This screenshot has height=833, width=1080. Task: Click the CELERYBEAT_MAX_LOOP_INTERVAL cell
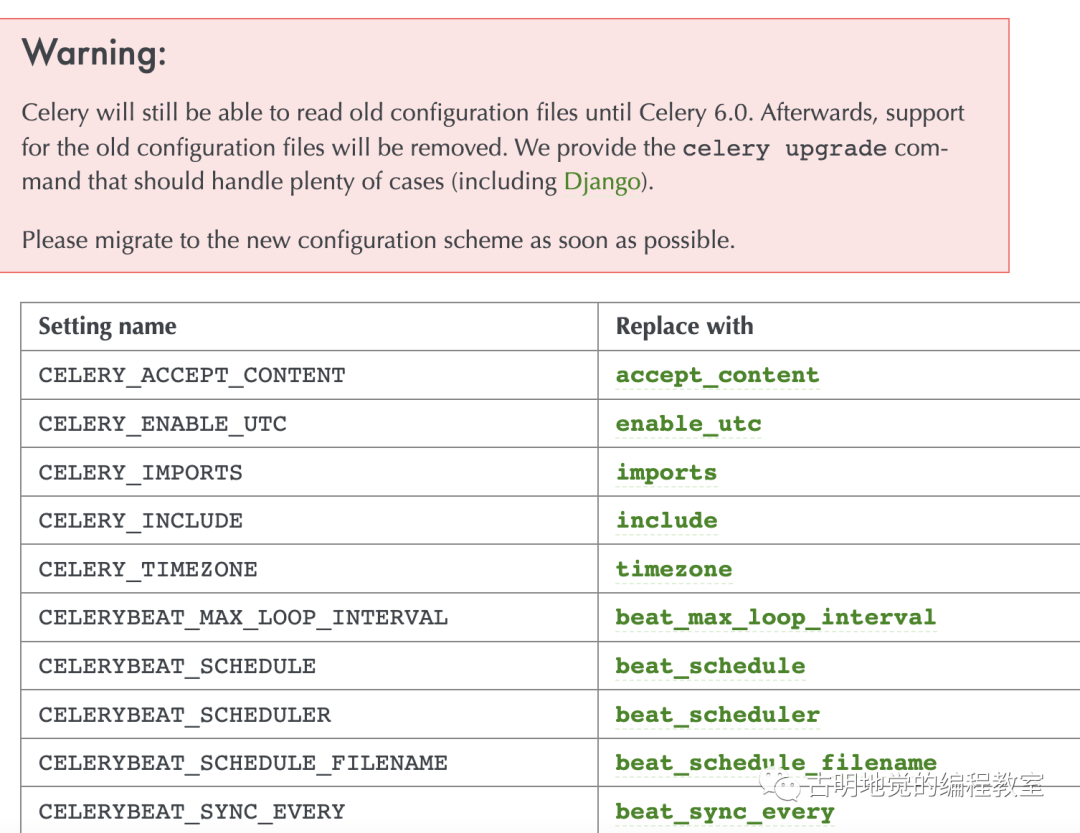coord(243,617)
